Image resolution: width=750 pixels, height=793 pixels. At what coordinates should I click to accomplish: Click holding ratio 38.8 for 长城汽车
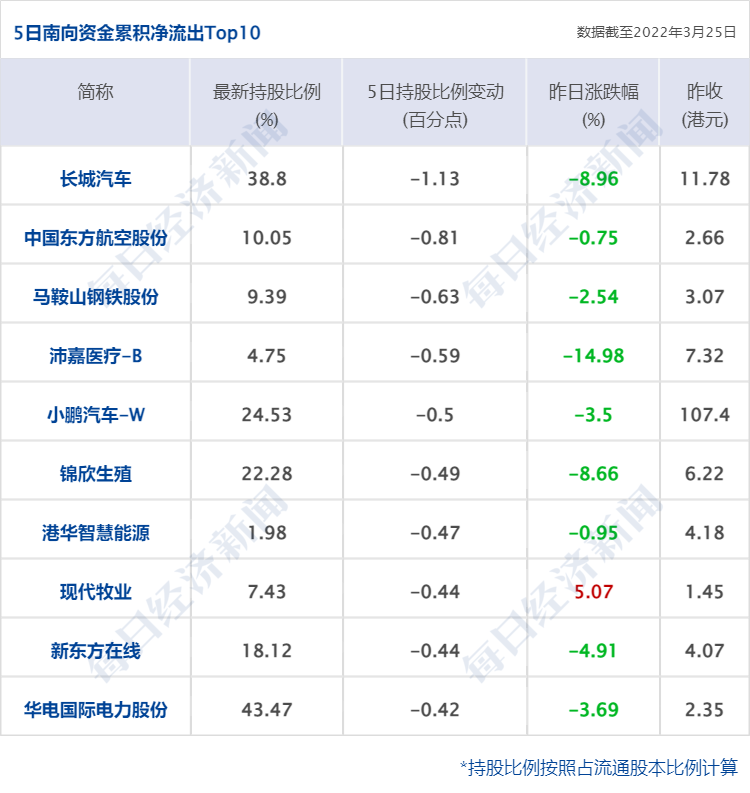tap(267, 179)
